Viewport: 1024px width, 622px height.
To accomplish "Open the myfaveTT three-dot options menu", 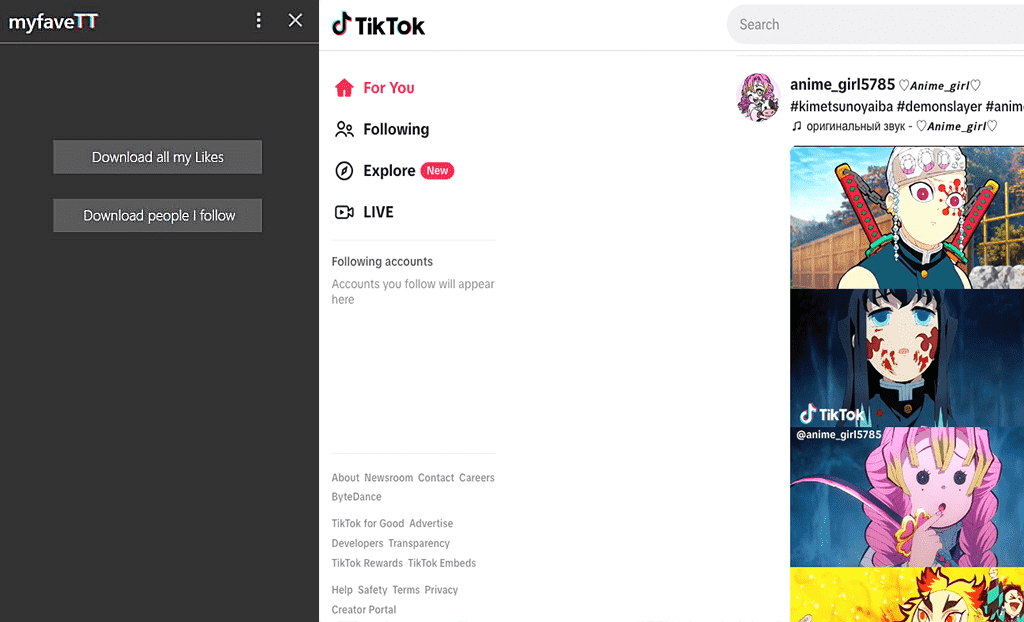I will point(259,20).
